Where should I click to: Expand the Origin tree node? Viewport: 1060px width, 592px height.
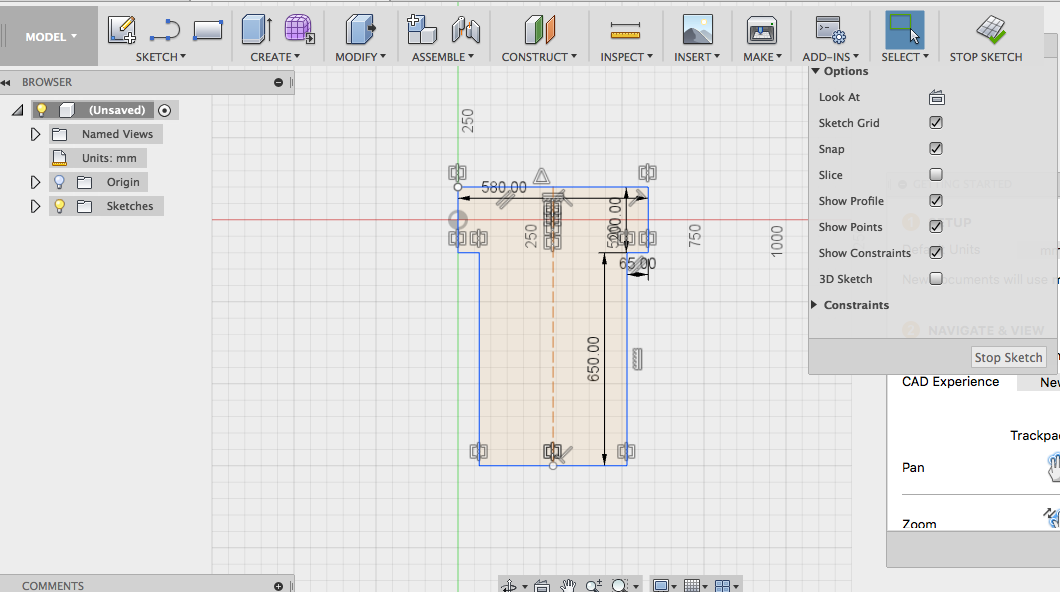click(x=35, y=182)
